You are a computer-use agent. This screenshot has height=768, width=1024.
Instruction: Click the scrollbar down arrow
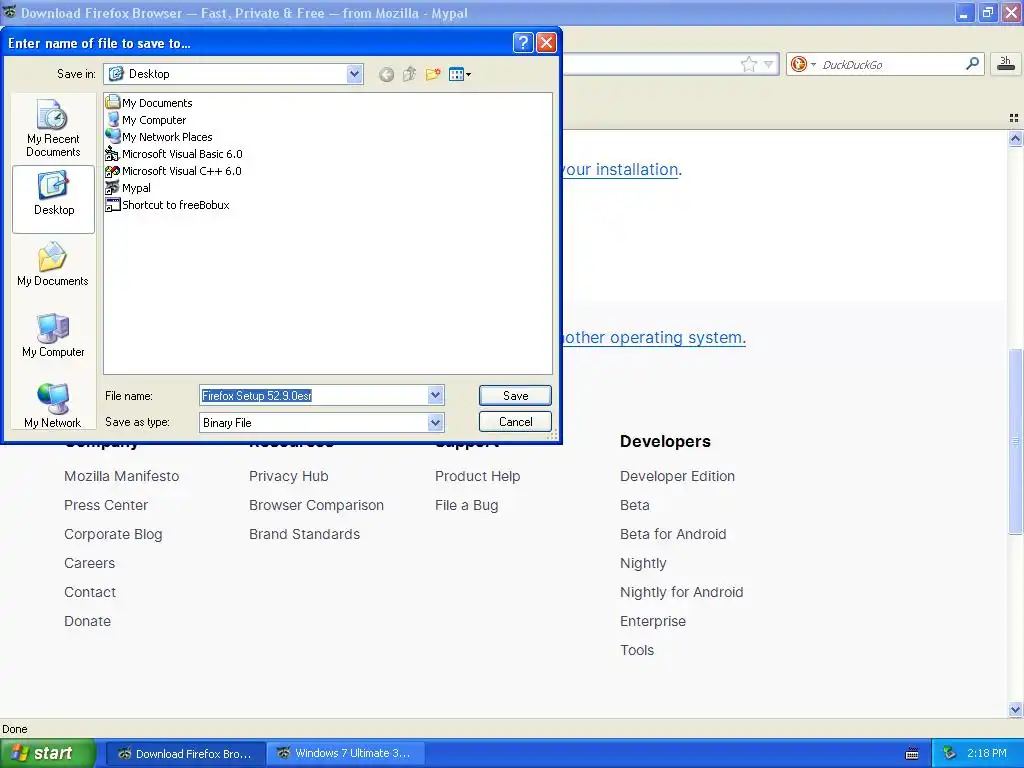tap(1015, 709)
